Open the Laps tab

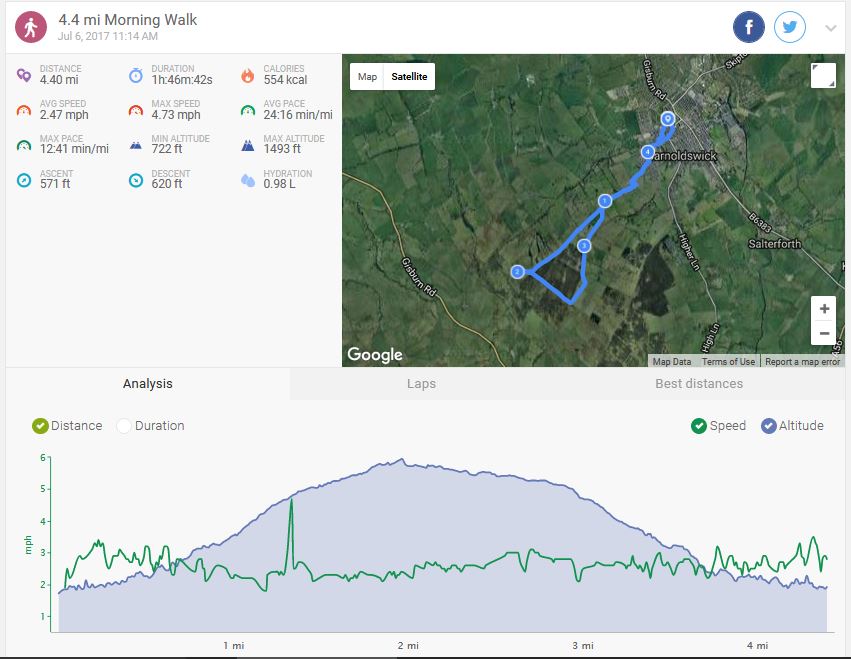click(x=421, y=384)
